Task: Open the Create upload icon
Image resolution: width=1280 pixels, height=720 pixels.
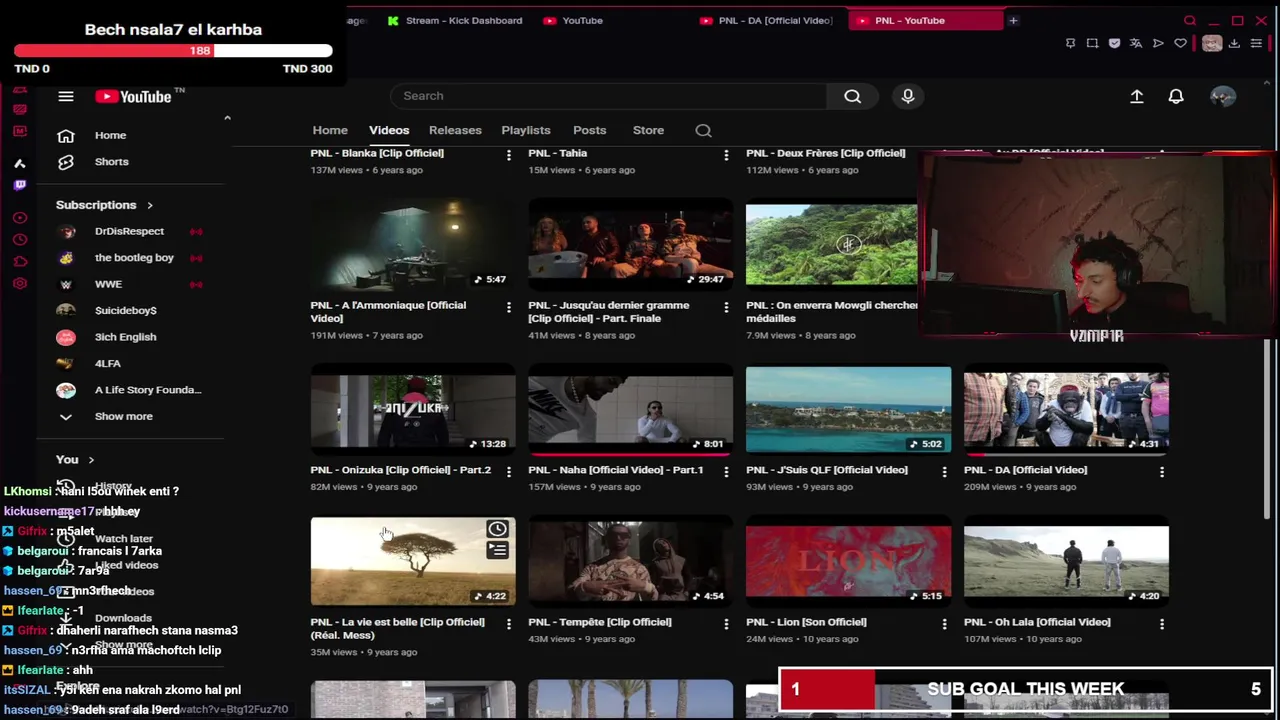Action: pos(1137,96)
